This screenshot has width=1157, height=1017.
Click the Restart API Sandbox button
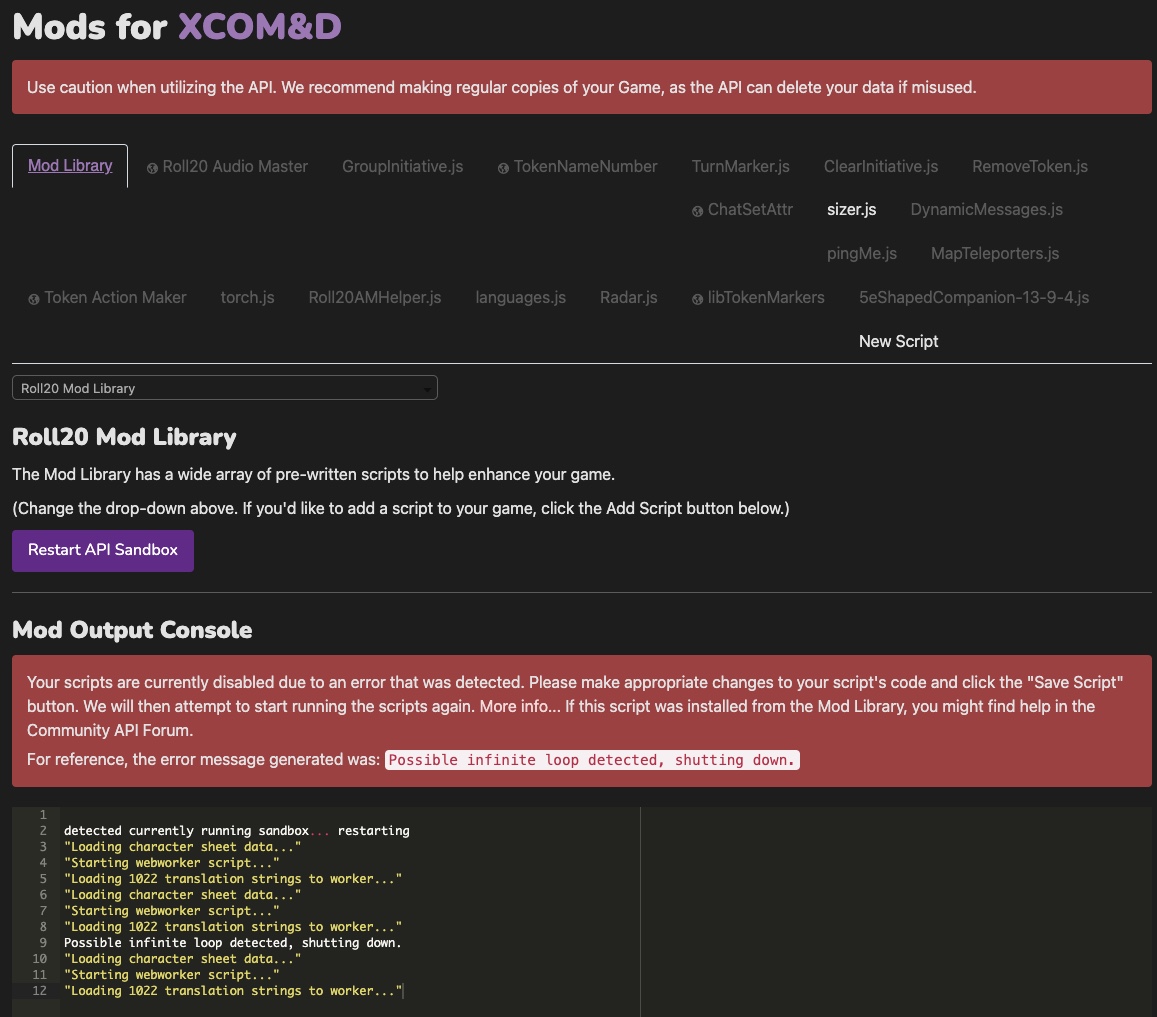pos(103,551)
